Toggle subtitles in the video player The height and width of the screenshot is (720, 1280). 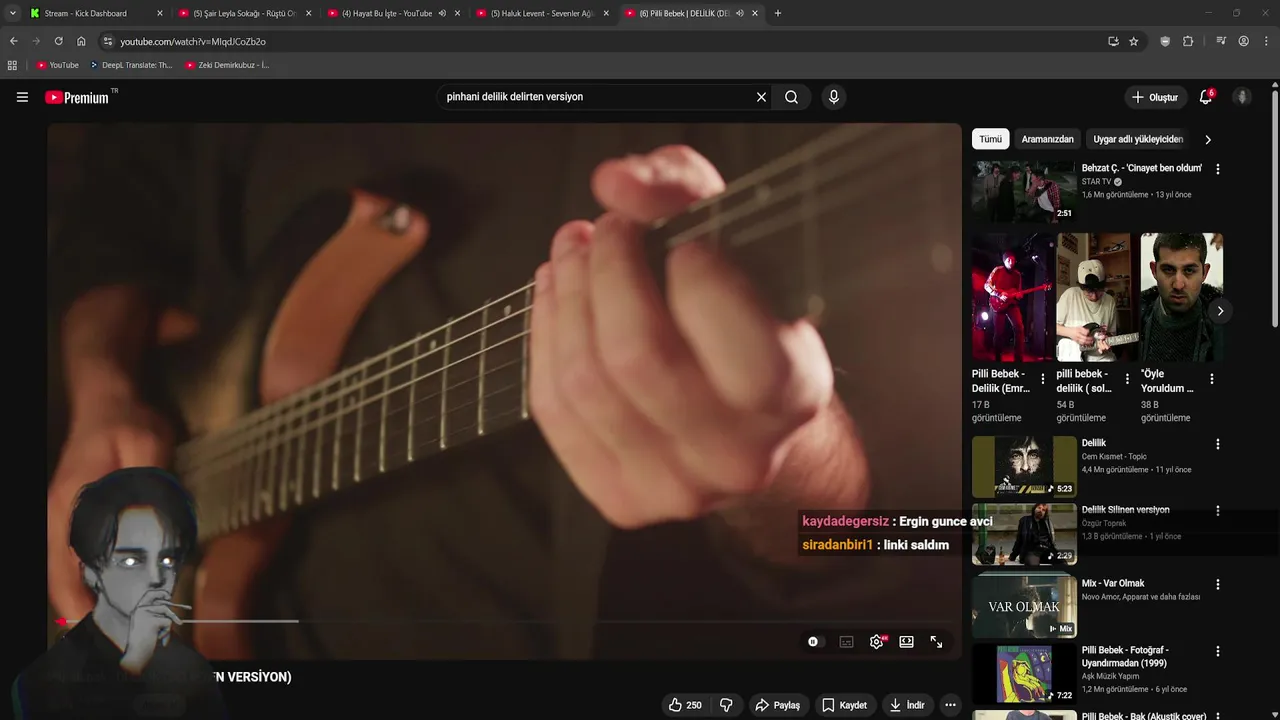pos(846,642)
